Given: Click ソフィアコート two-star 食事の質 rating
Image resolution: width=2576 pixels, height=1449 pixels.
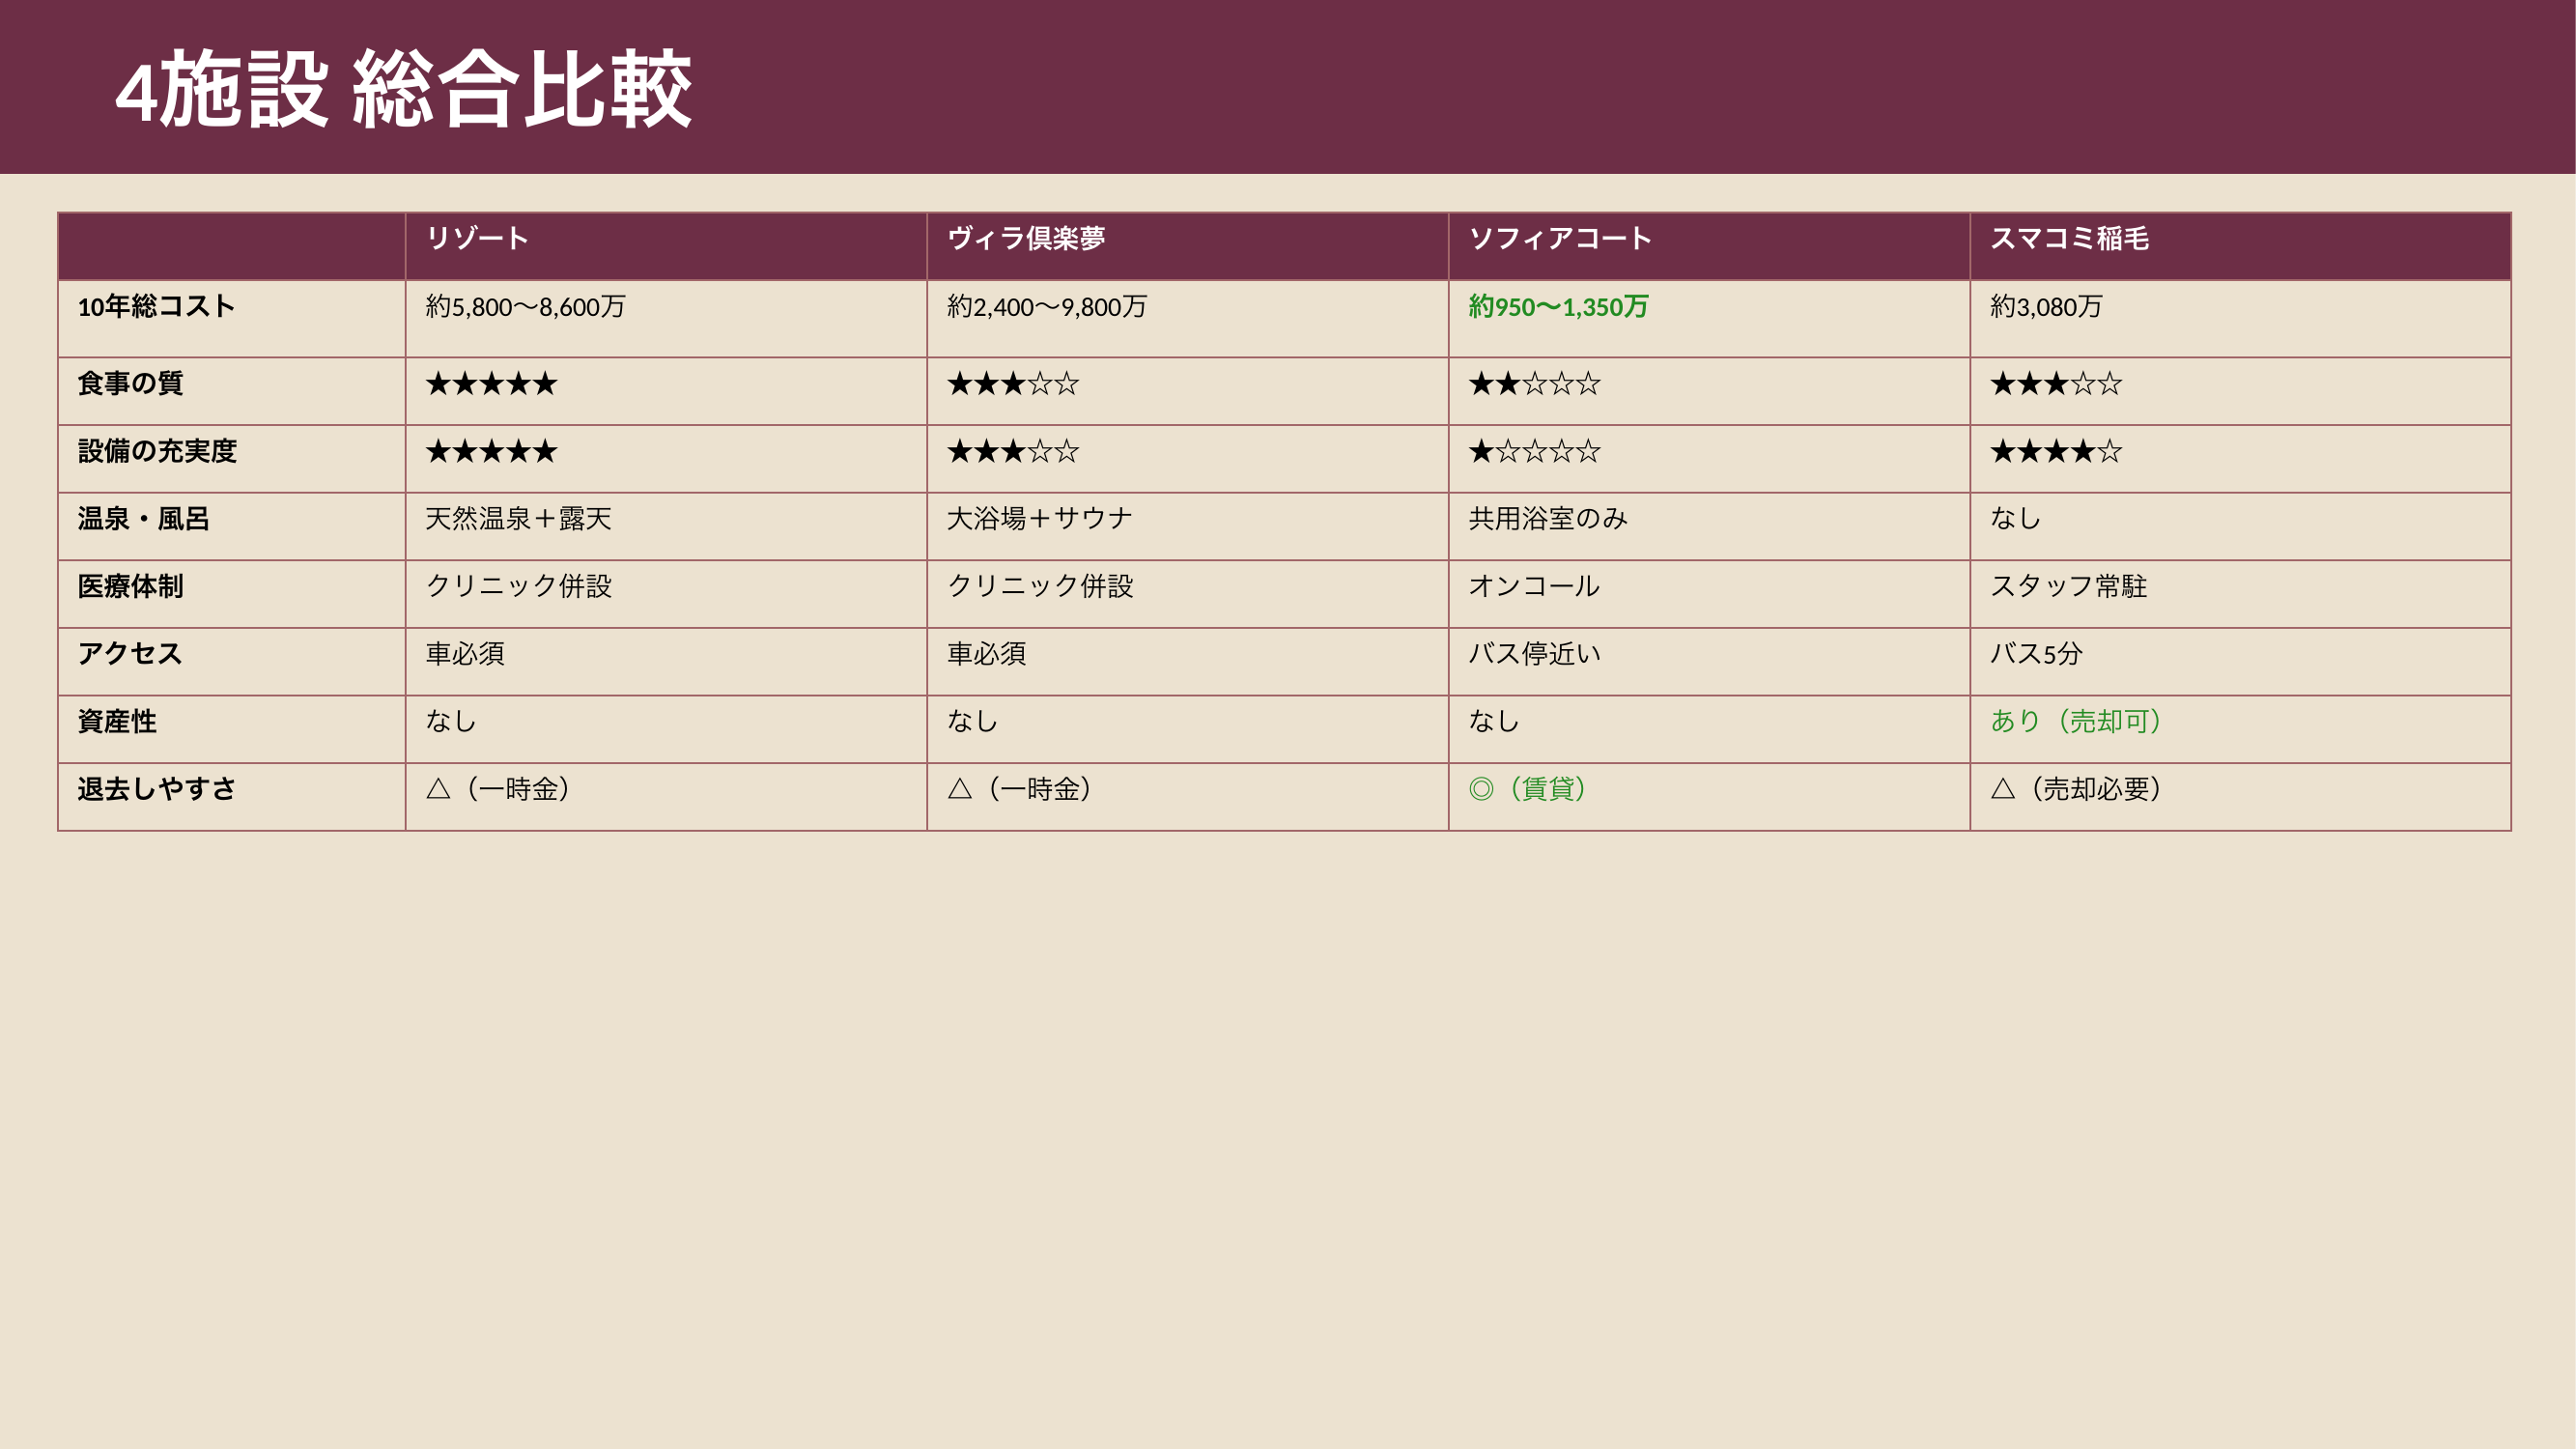Looking at the screenshot, I should [1534, 383].
